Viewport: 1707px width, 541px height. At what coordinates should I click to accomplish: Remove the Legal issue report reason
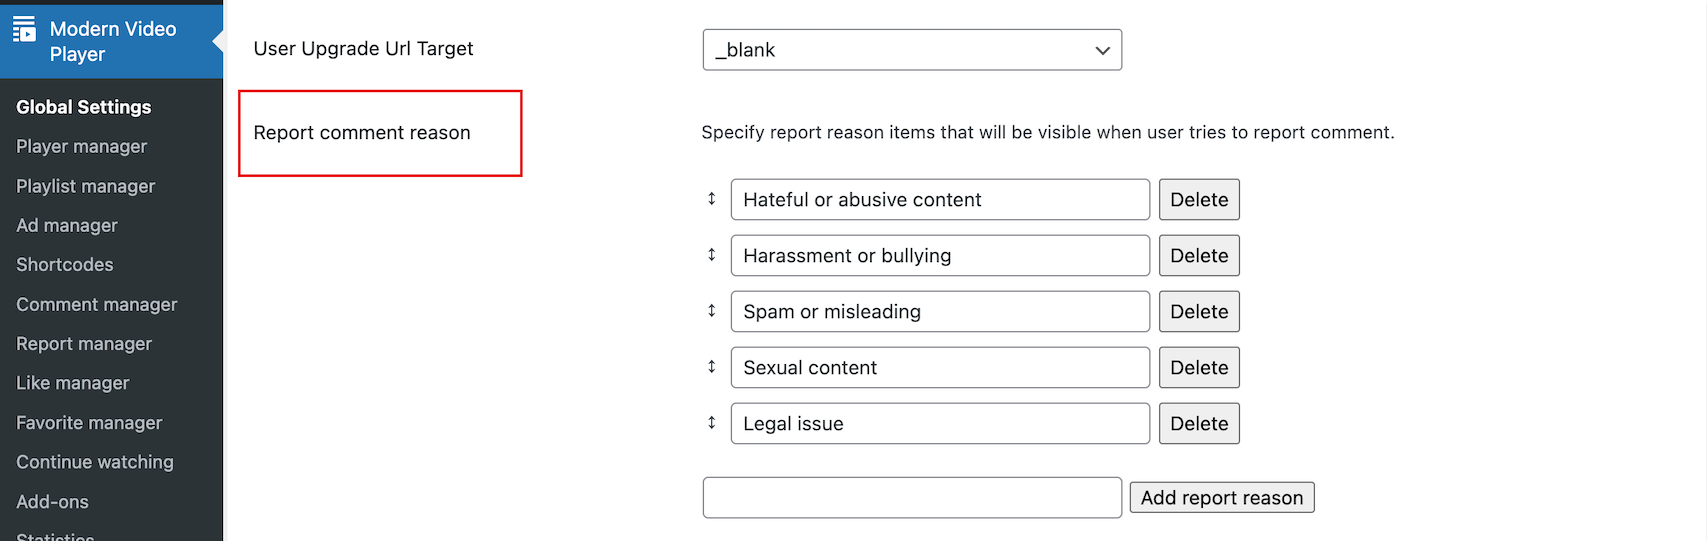coord(1199,424)
